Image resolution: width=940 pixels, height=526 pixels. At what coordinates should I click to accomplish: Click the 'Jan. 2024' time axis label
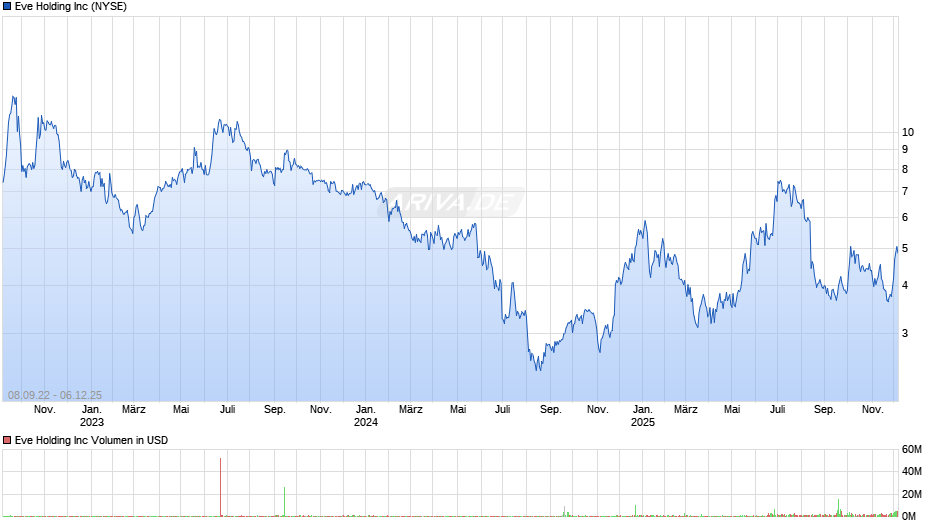tap(366, 416)
